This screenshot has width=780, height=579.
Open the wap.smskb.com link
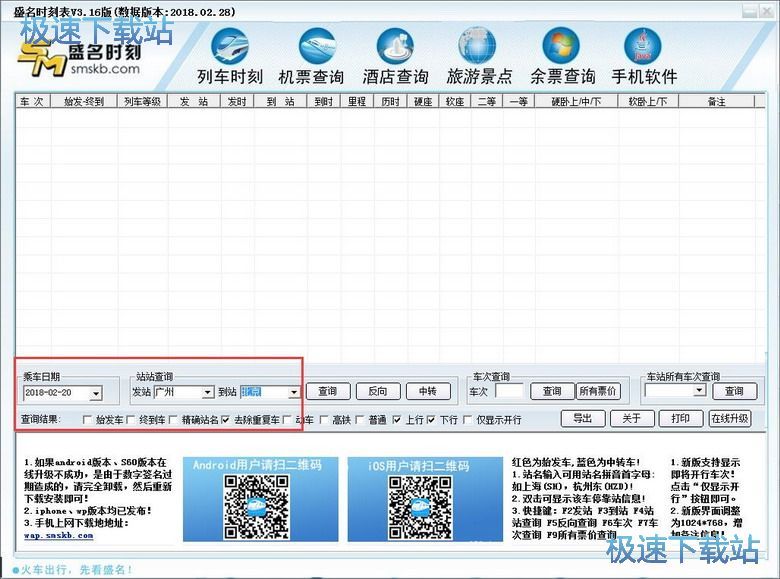[58, 536]
